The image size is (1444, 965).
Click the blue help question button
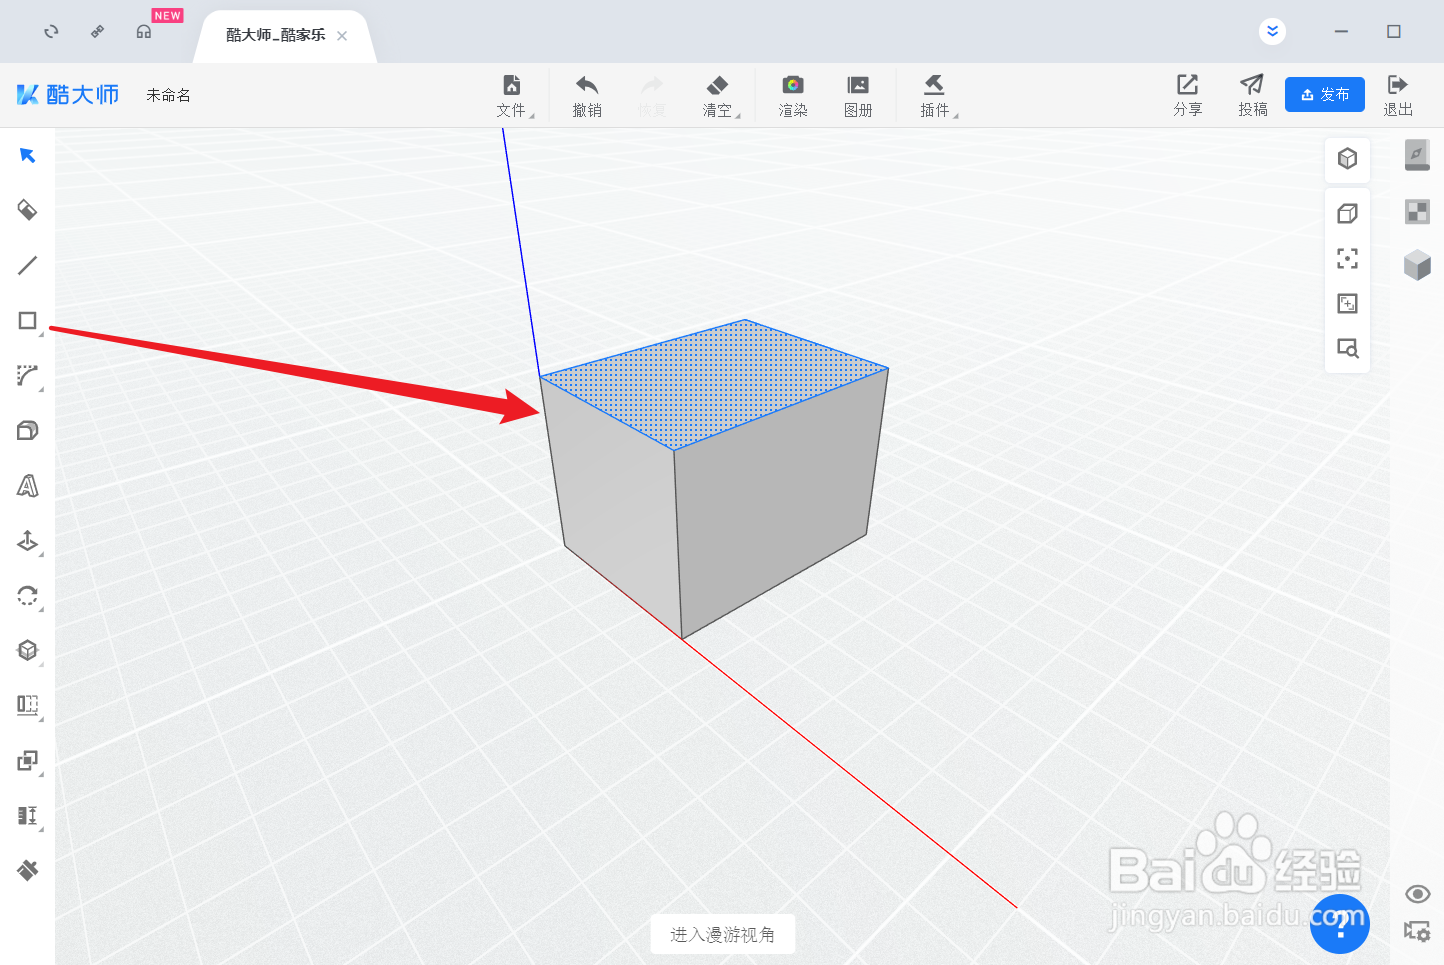coord(1340,924)
